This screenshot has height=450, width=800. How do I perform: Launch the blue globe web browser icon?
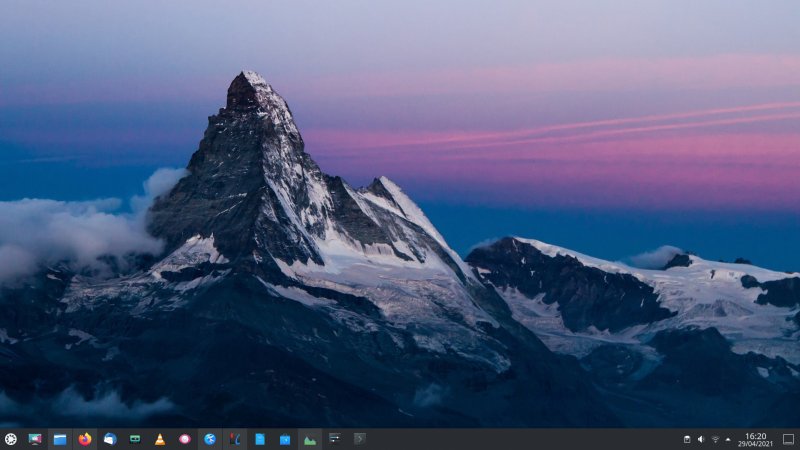(210, 439)
